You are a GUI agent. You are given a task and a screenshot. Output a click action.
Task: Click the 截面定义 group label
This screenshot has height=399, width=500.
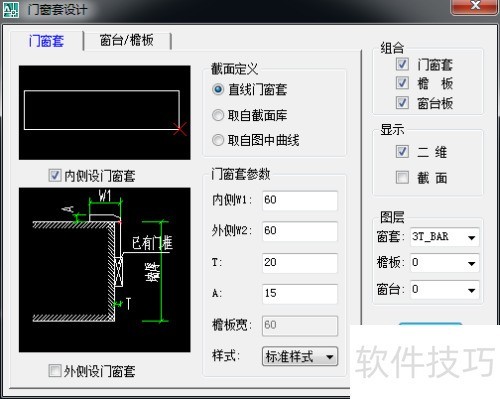235,69
